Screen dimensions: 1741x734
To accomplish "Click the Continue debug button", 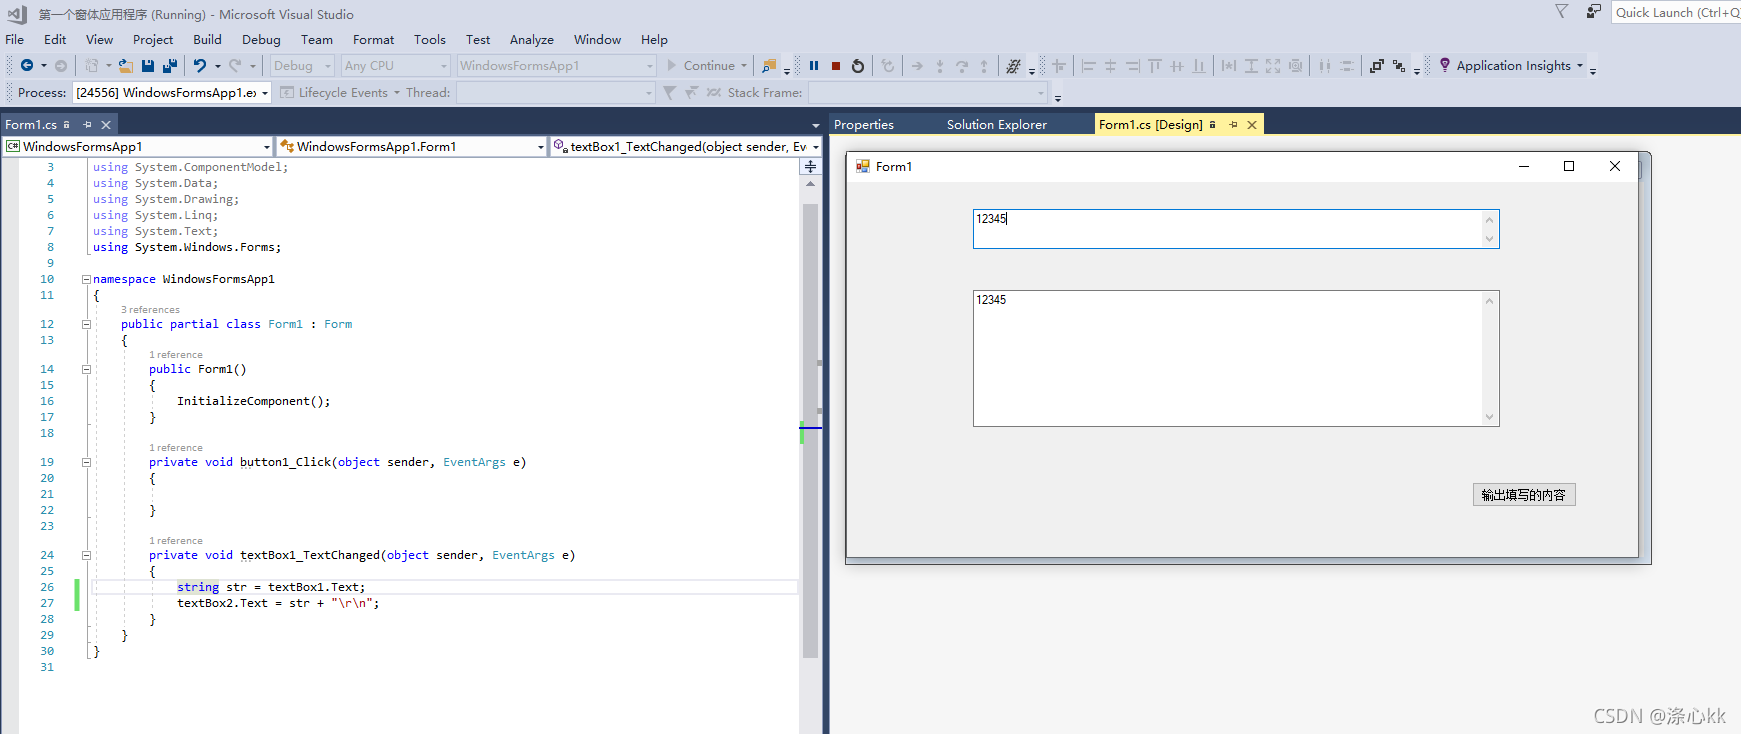I will [702, 66].
